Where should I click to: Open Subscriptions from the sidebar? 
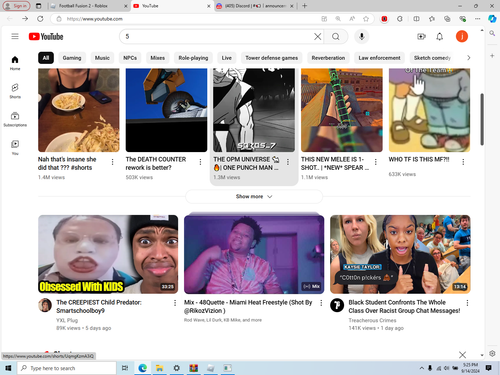pyautogui.click(x=15, y=119)
